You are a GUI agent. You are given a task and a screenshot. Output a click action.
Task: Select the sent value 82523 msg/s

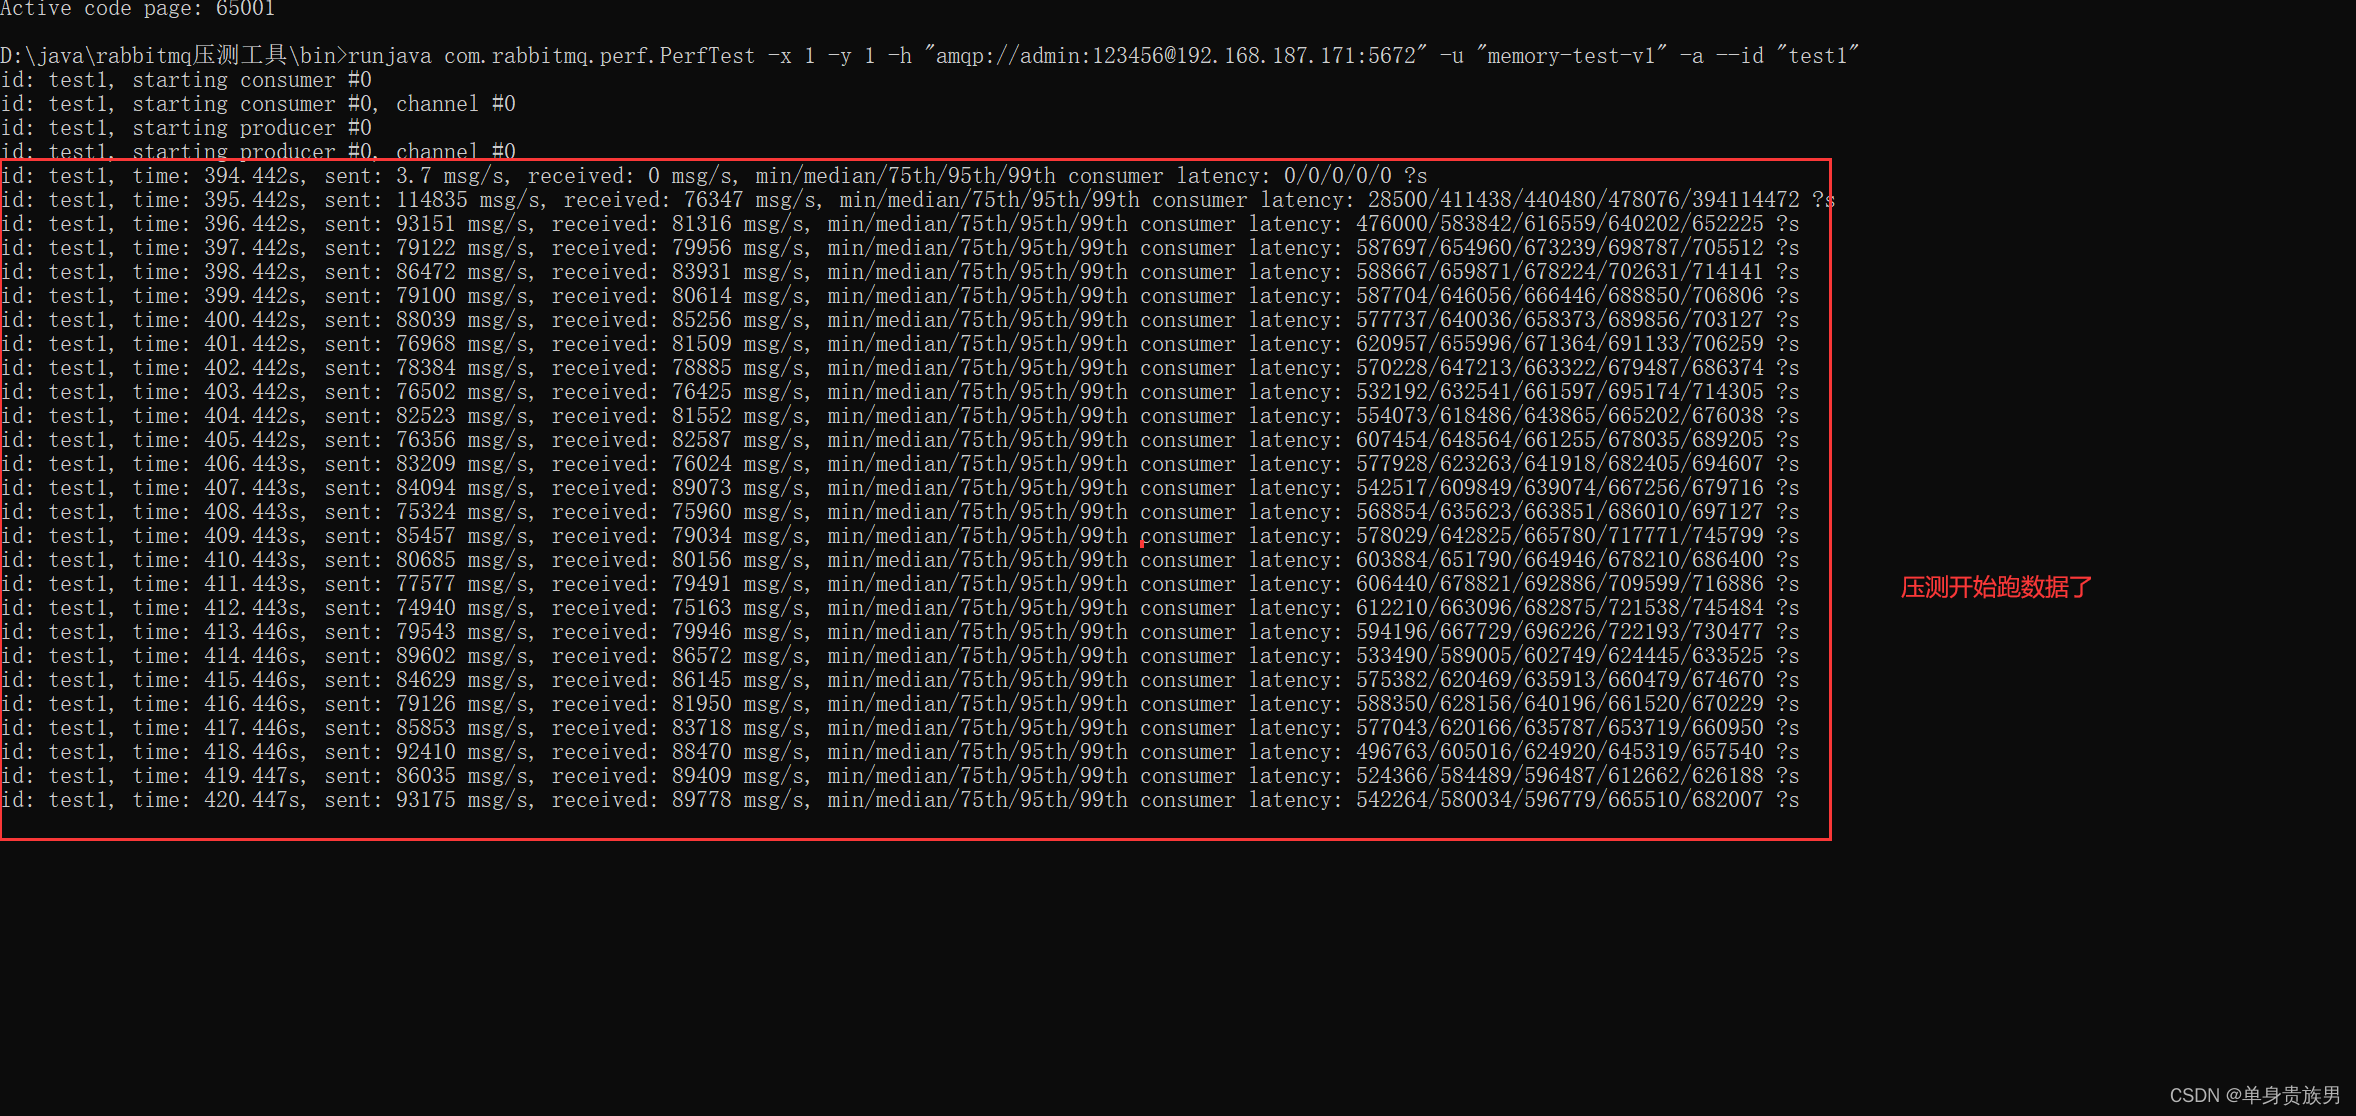(463, 416)
